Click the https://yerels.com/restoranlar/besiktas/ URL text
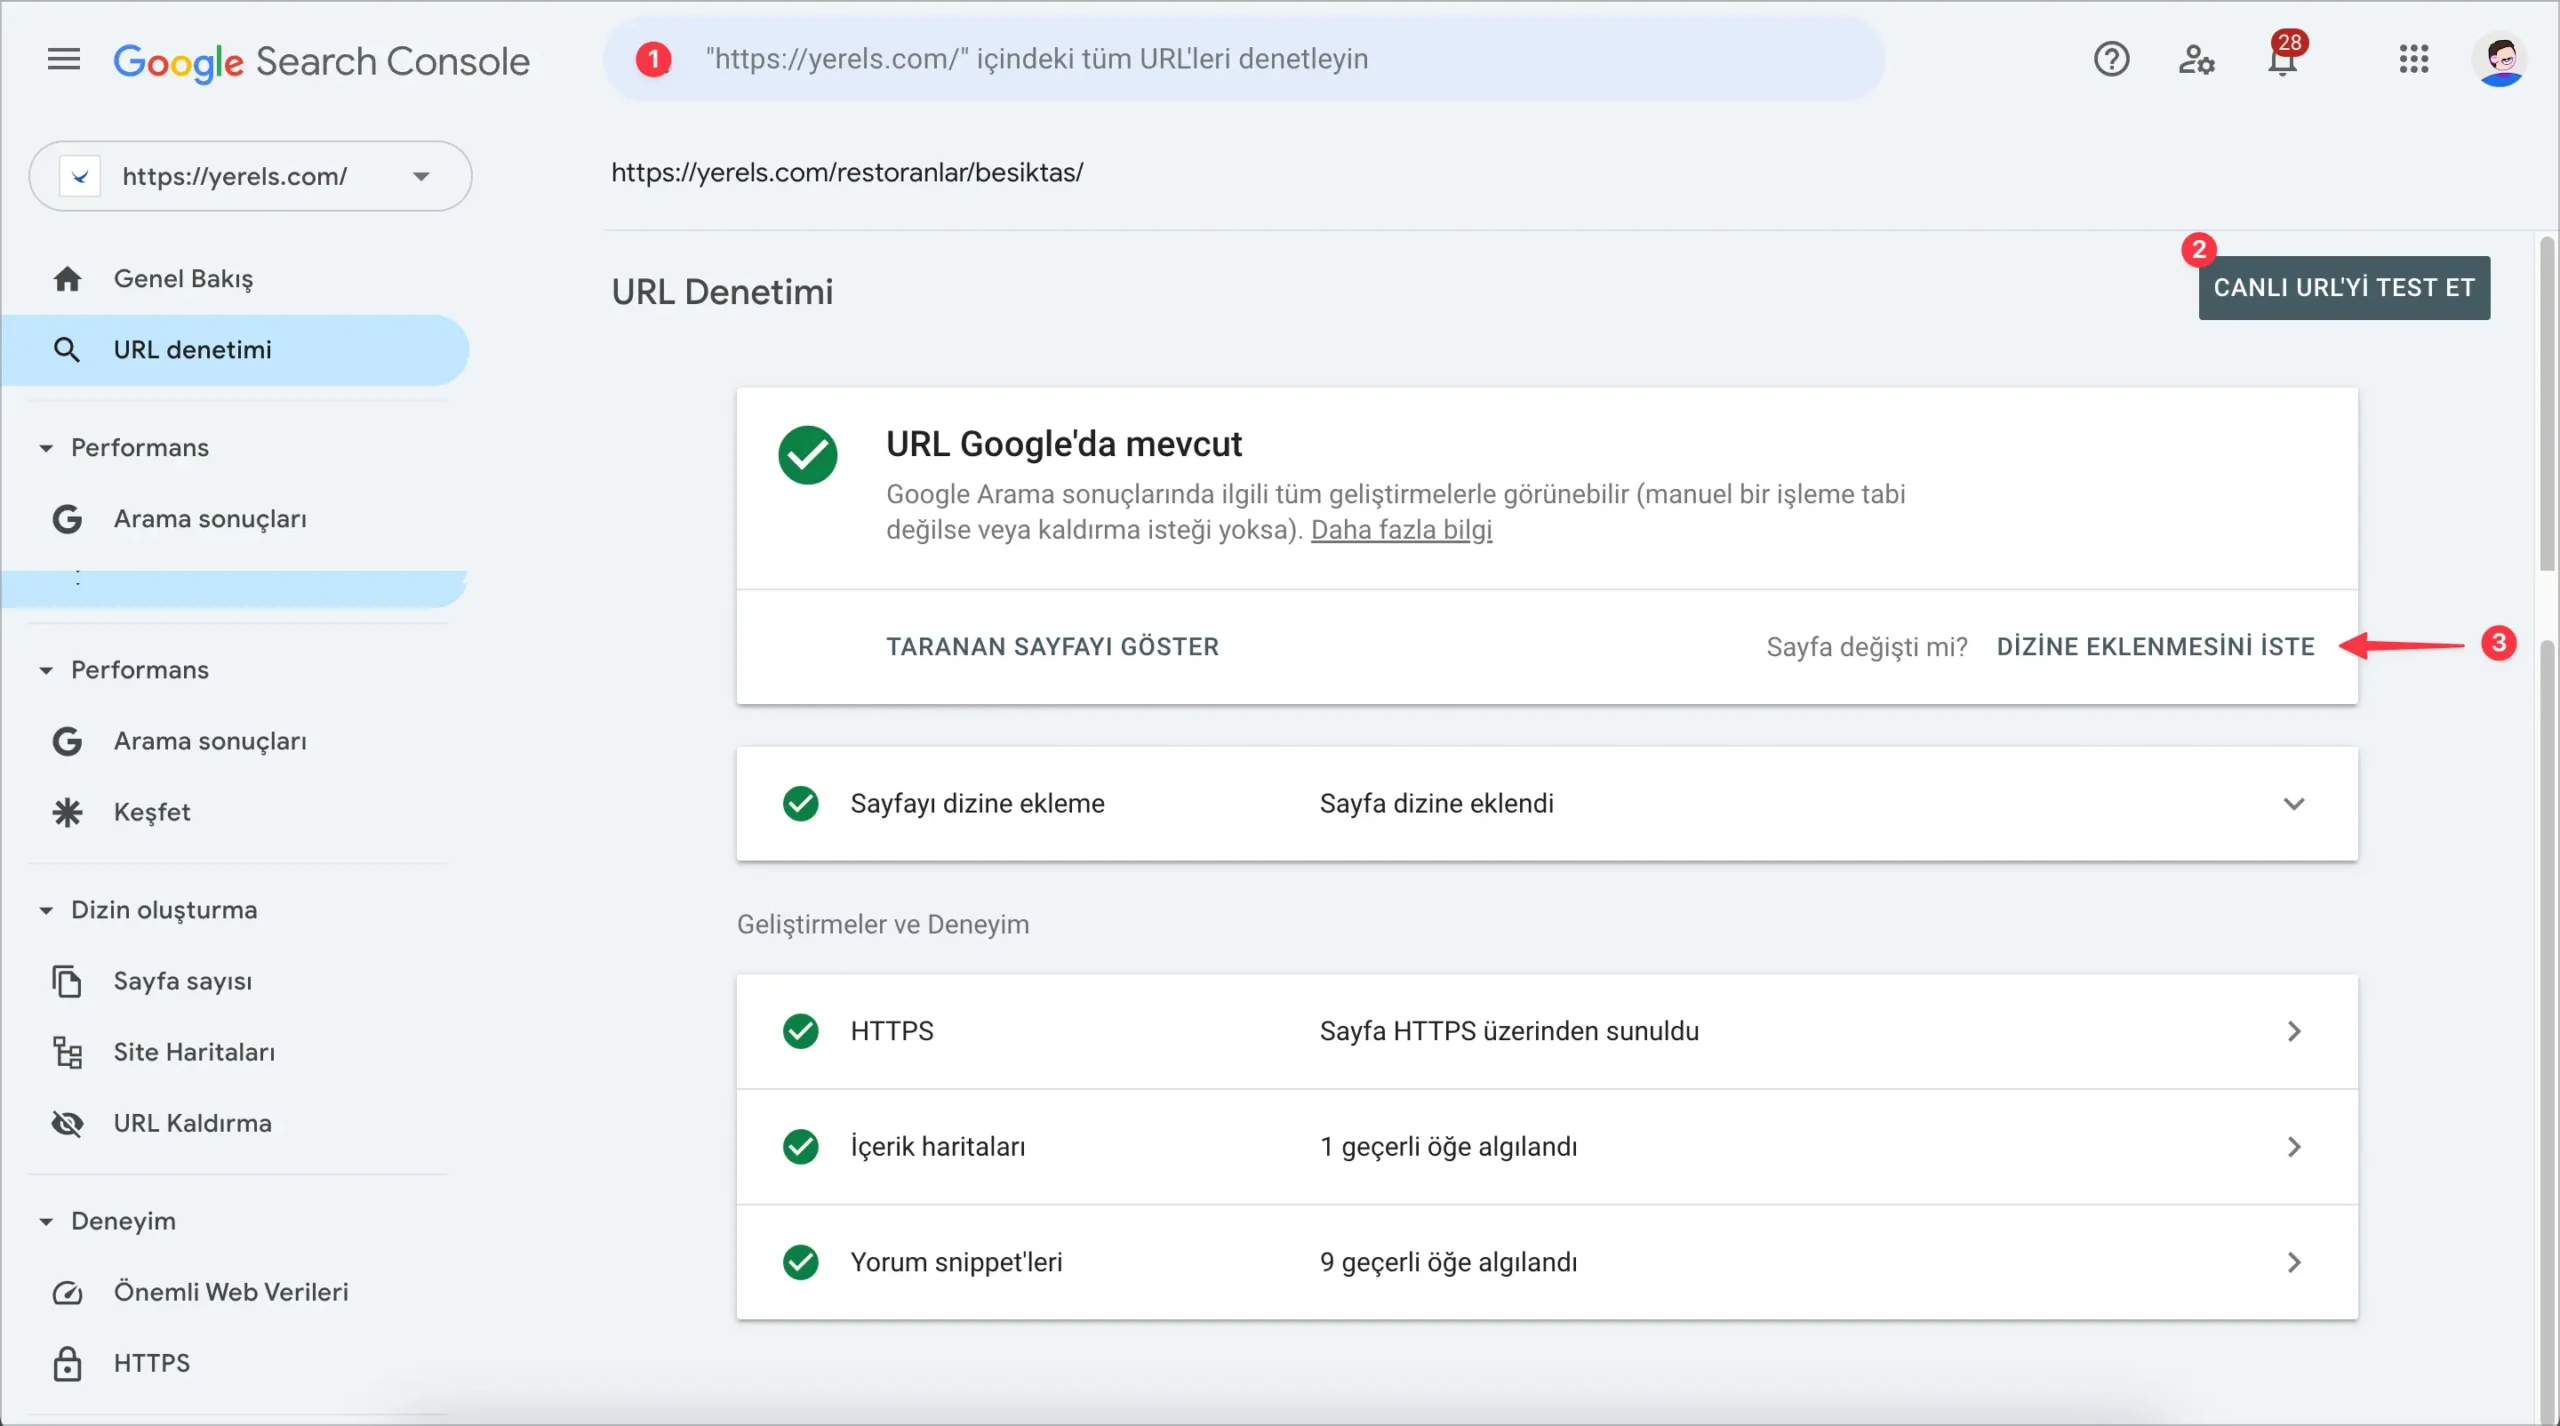This screenshot has height=1426, width=2560. 847,173
